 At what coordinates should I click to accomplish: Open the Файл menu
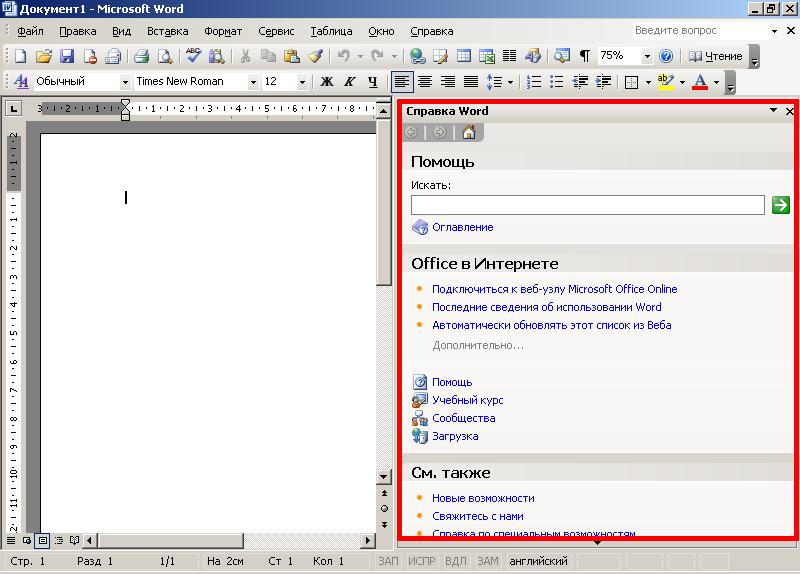click(x=30, y=31)
